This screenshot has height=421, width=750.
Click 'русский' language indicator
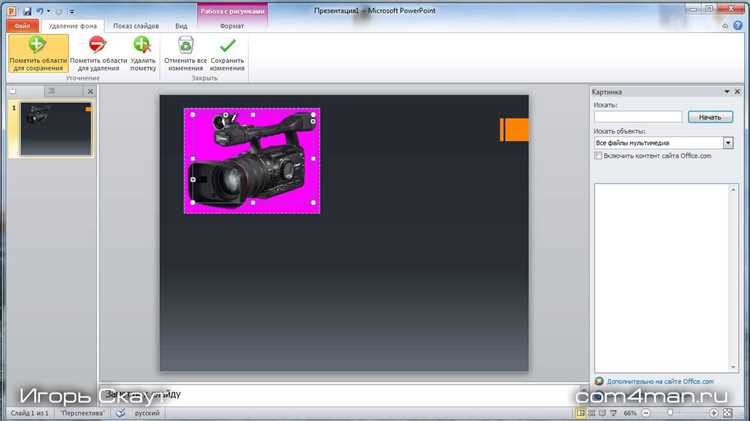click(x=147, y=413)
